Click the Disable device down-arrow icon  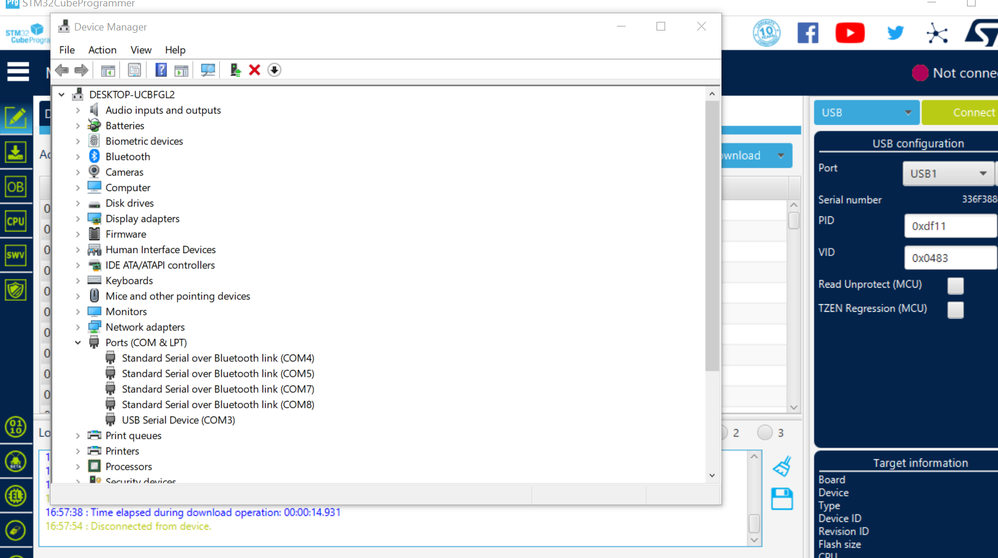(x=274, y=70)
